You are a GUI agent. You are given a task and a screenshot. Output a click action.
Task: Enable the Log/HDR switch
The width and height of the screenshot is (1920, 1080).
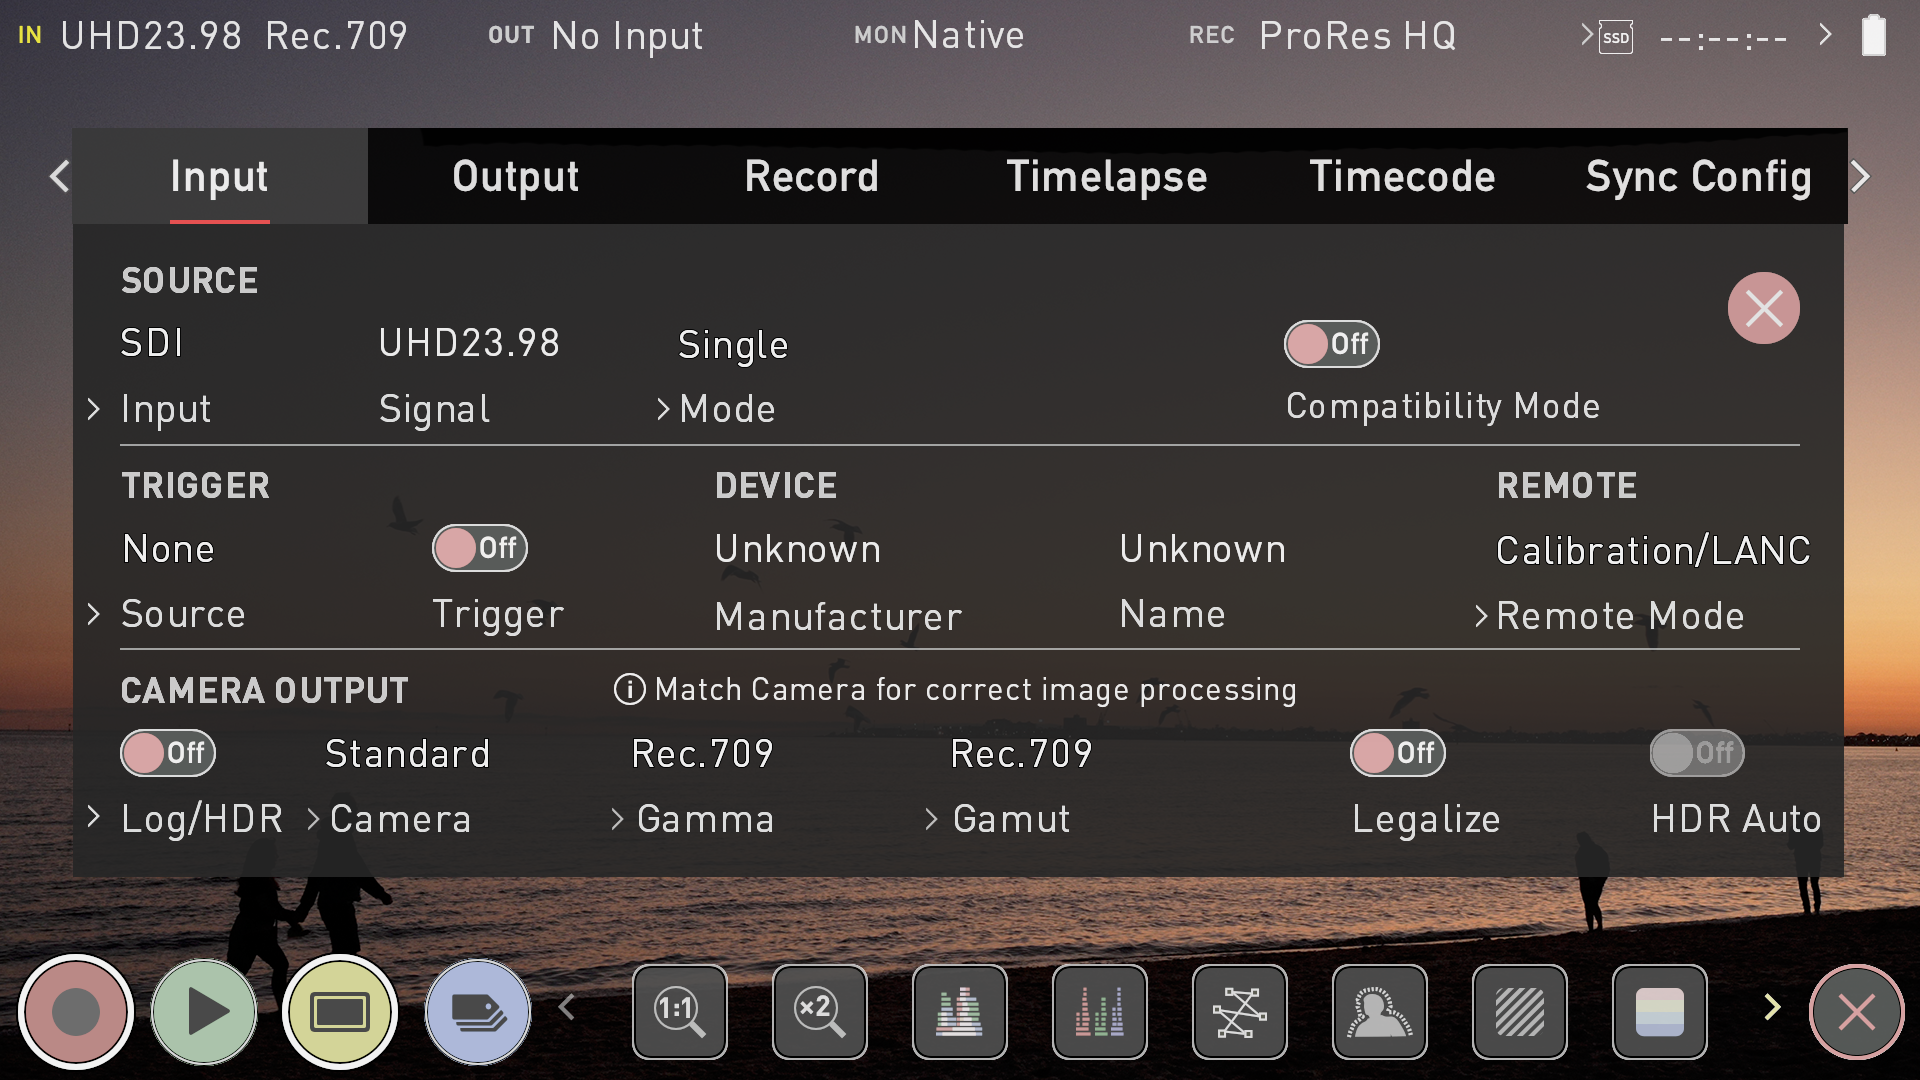168,753
